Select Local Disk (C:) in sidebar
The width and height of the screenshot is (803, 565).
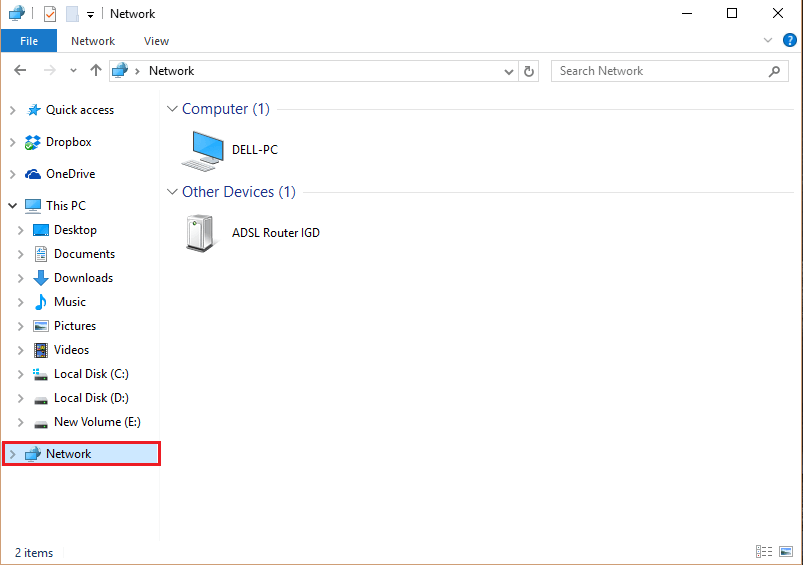91,374
